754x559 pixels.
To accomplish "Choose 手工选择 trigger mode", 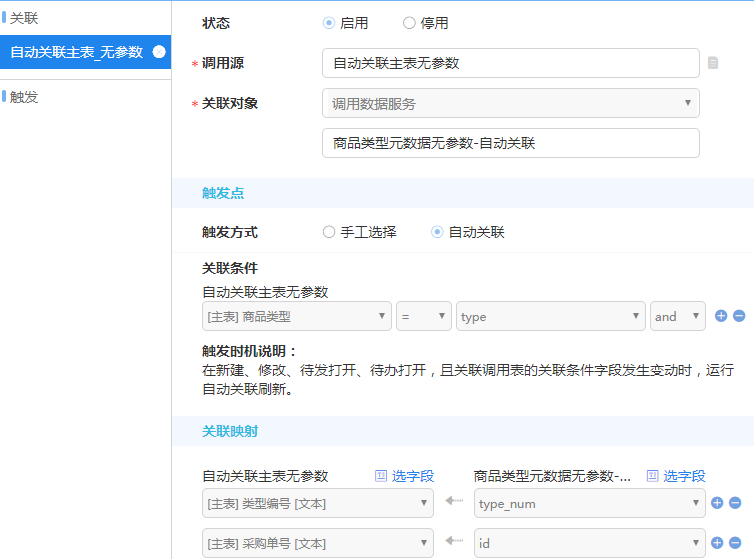I will [329, 232].
